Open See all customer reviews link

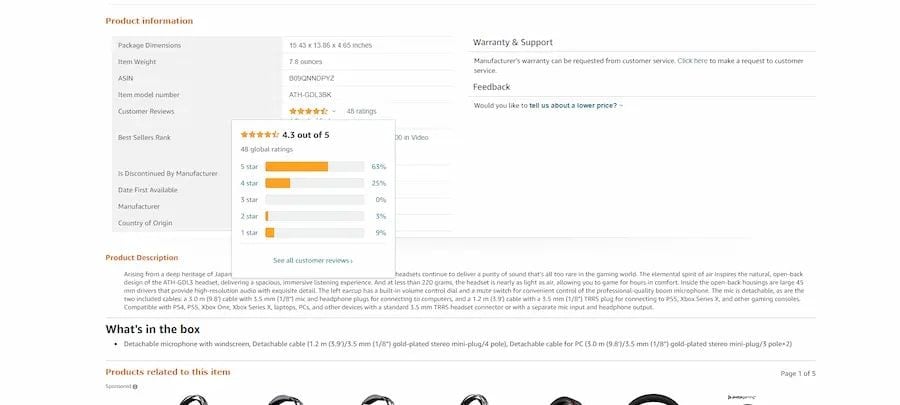313,260
